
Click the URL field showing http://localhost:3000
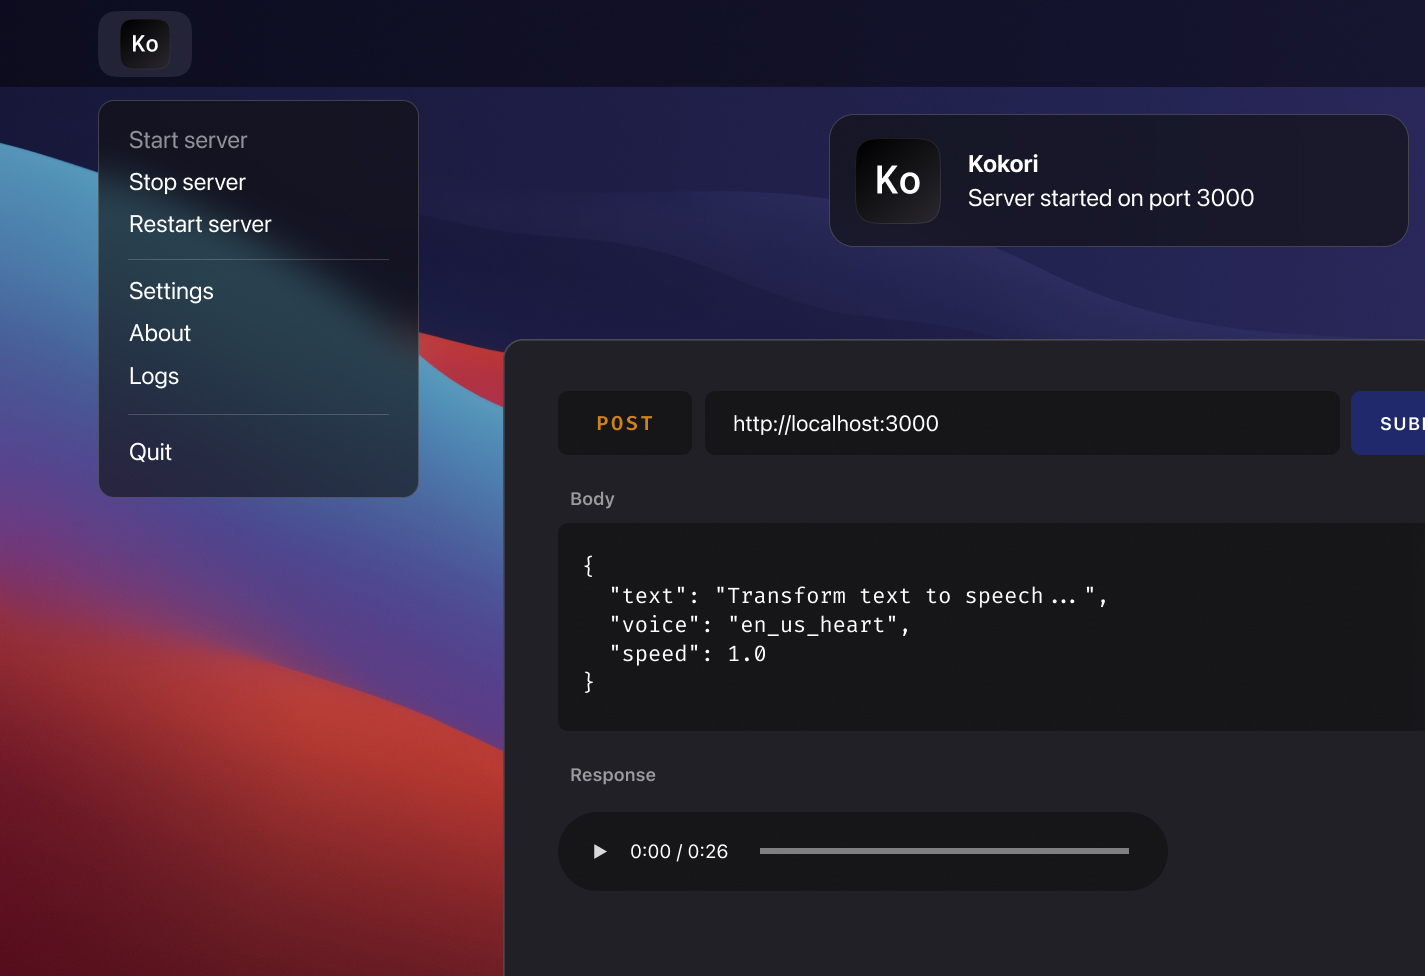tap(1022, 423)
